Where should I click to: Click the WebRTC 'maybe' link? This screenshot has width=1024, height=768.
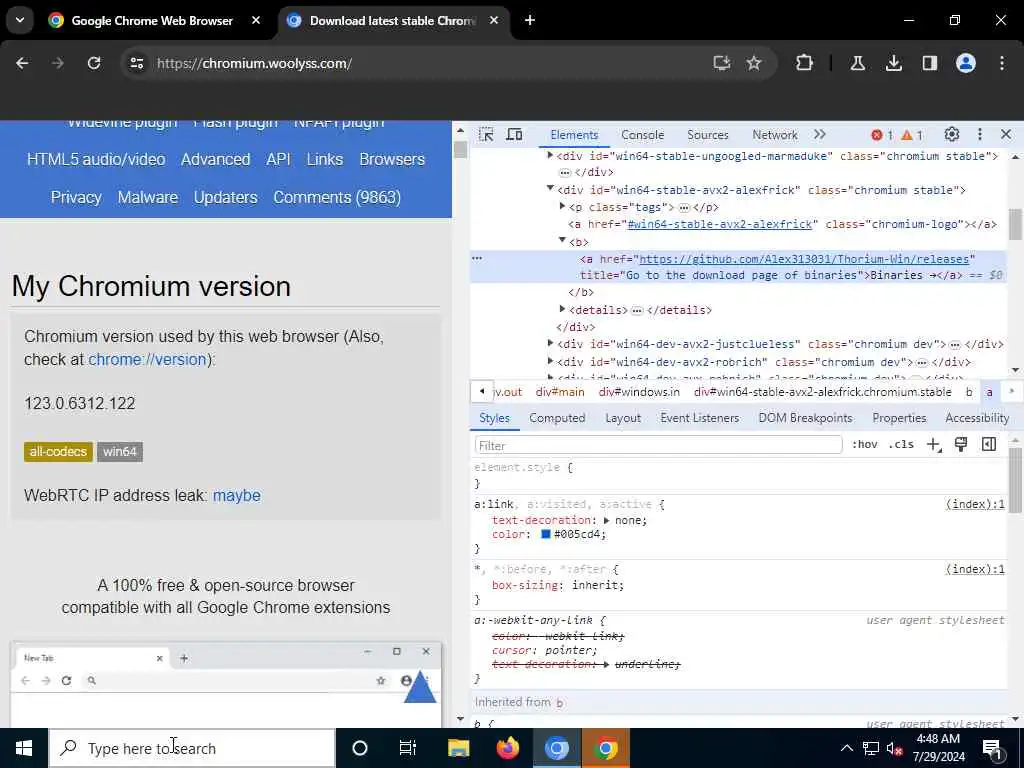236,496
